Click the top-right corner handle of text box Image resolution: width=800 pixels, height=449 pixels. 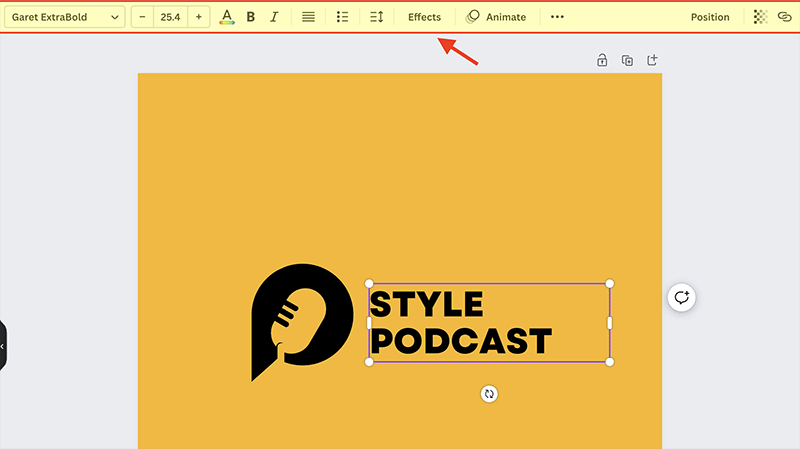pos(610,283)
